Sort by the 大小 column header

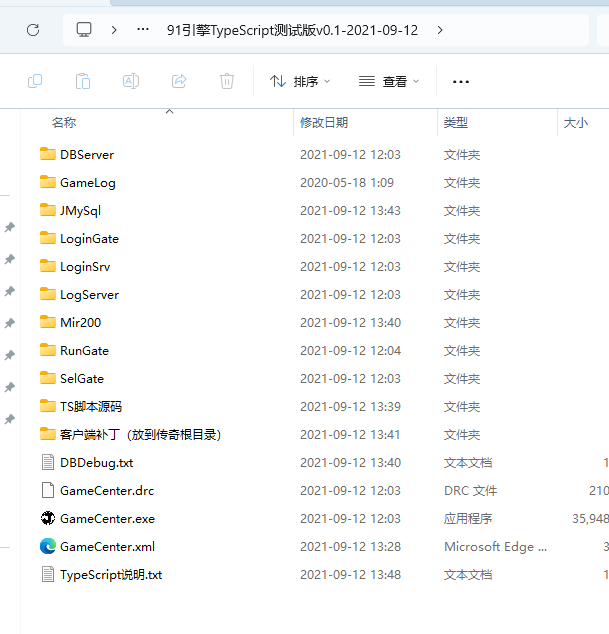pos(575,123)
